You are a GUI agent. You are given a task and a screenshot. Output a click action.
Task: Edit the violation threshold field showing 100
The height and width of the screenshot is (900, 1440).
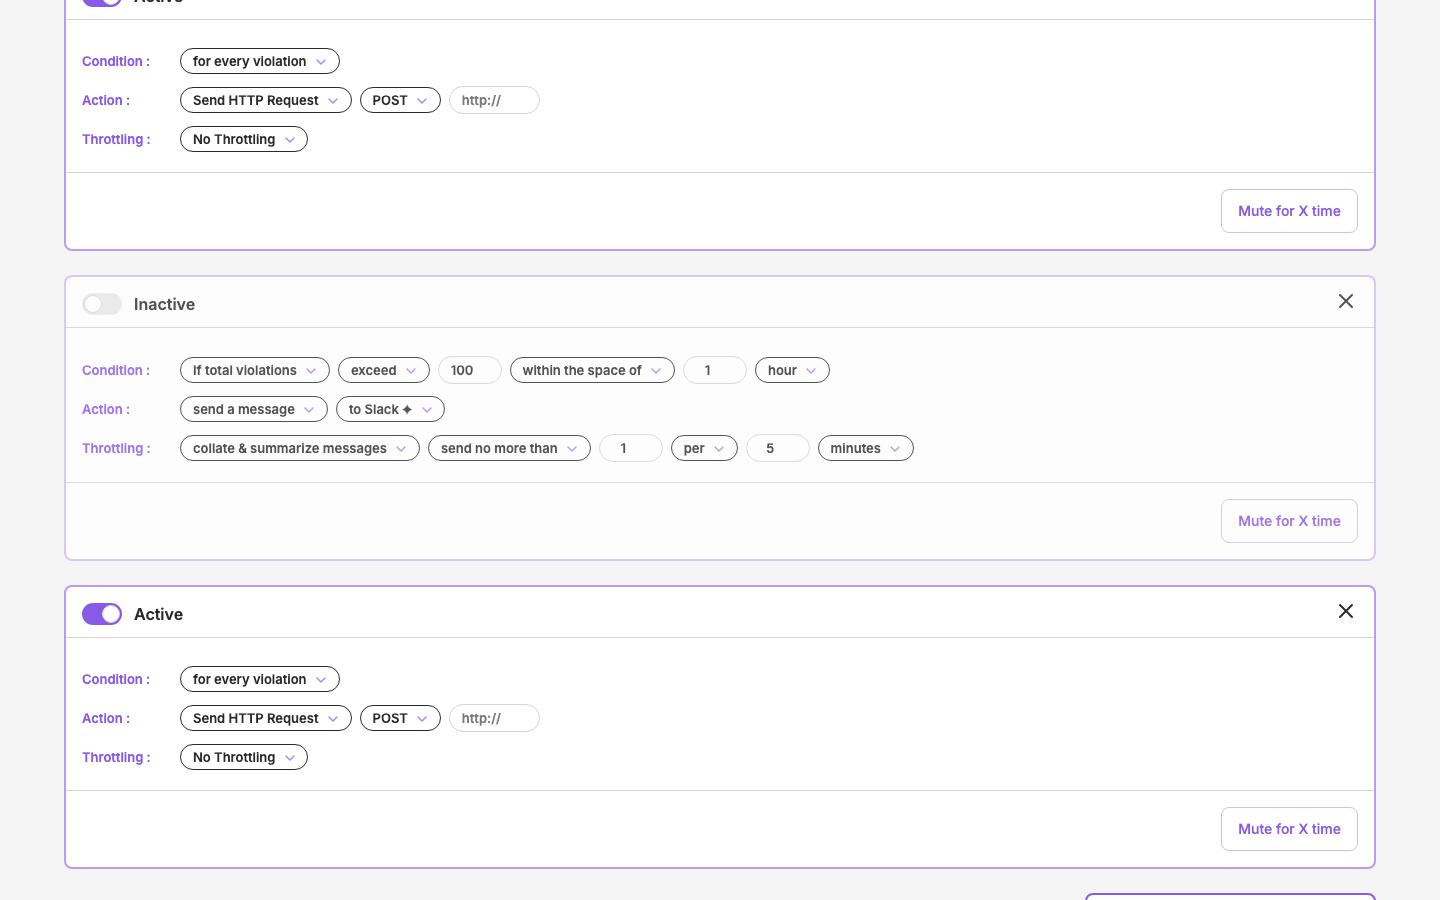[x=470, y=370]
